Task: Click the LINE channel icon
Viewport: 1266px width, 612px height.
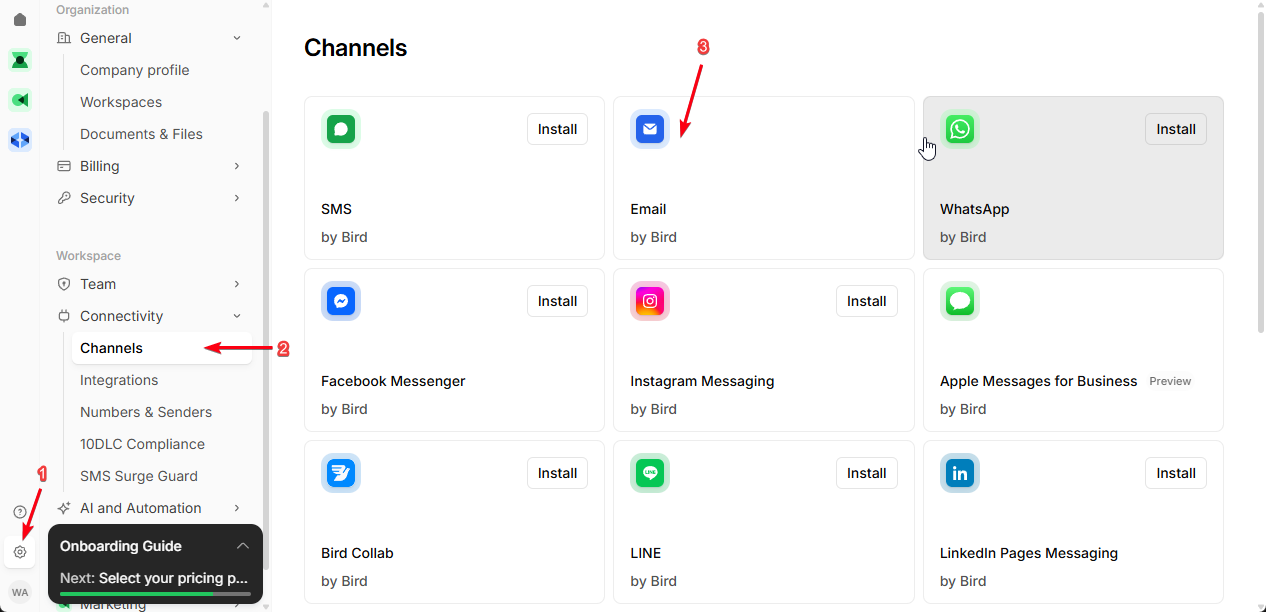Action: click(x=650, y=473)
